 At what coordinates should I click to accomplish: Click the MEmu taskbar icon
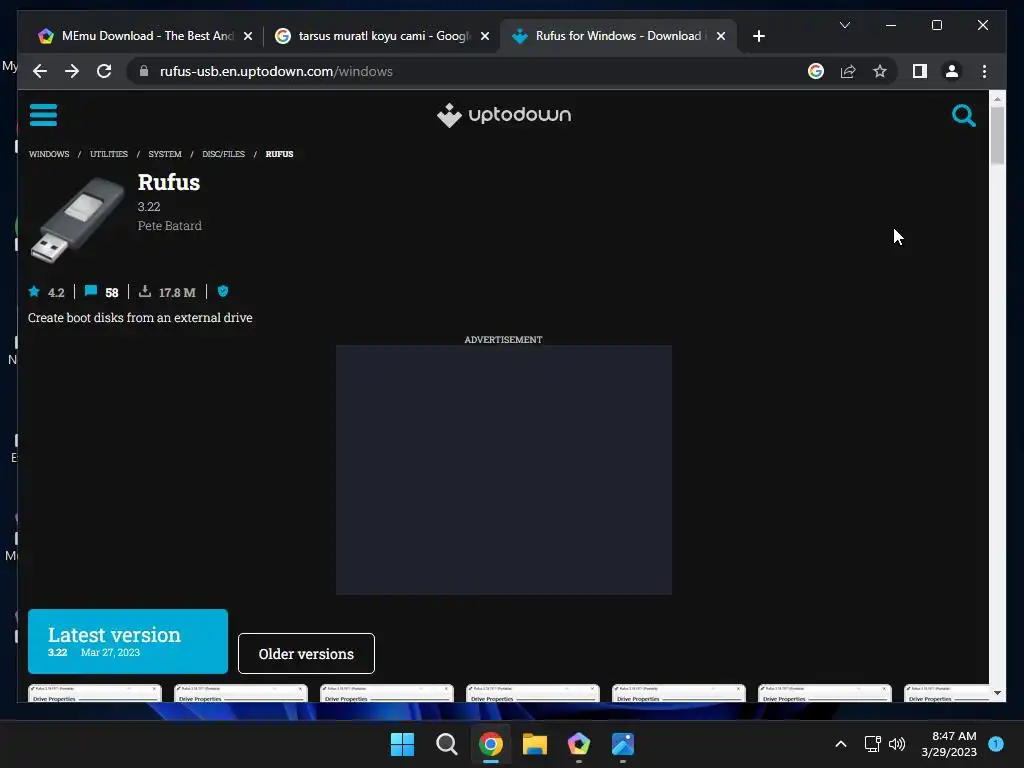pos(579,744)
